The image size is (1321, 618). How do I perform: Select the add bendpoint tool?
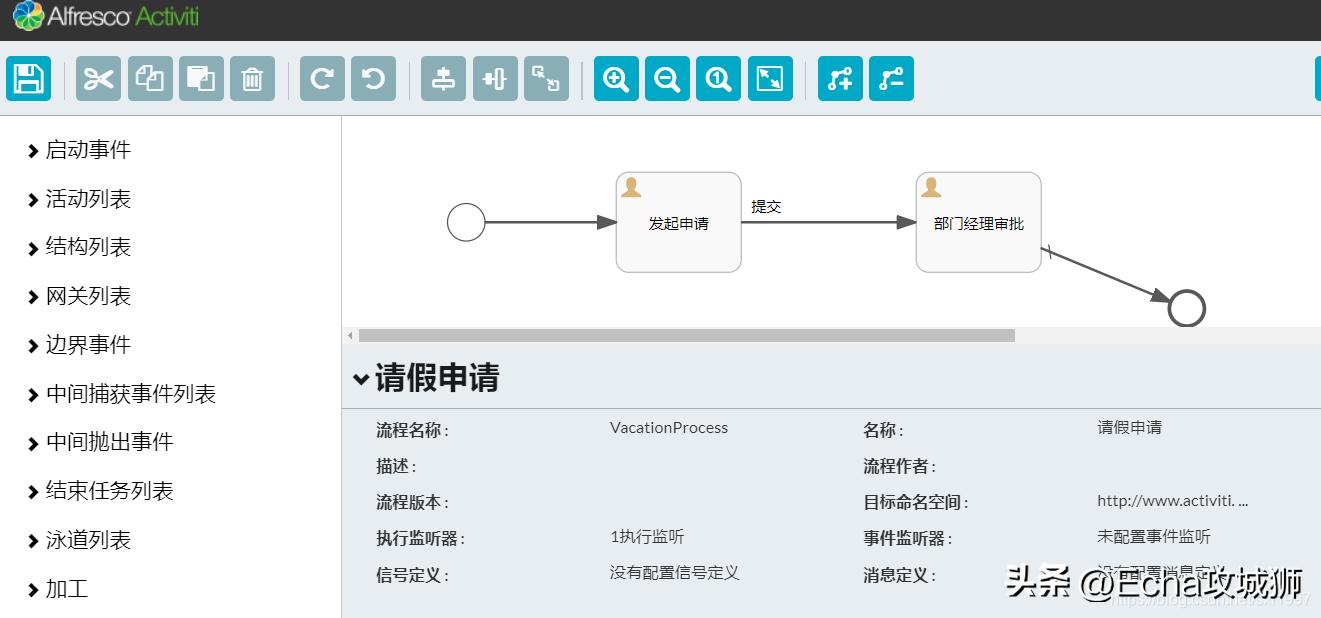[840, 78]
